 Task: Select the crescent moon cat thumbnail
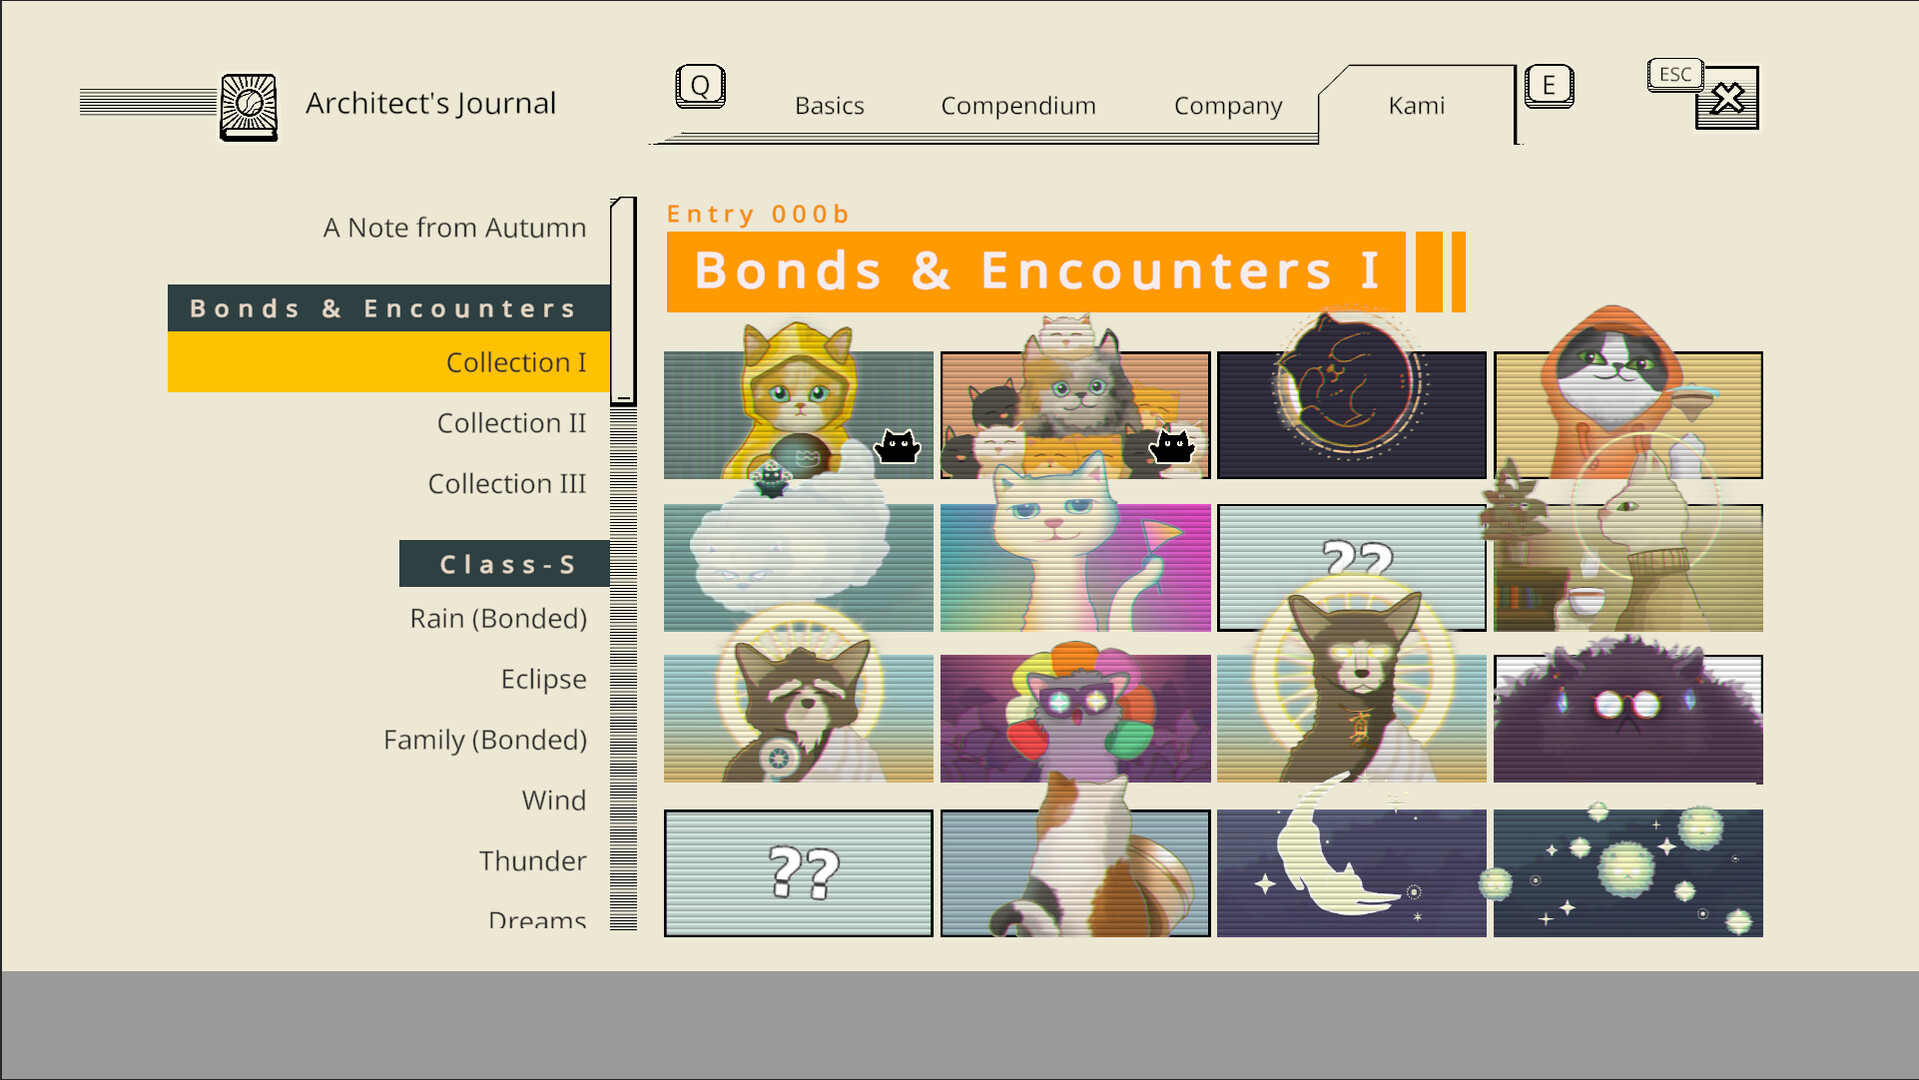click(x=1351, y=873)
